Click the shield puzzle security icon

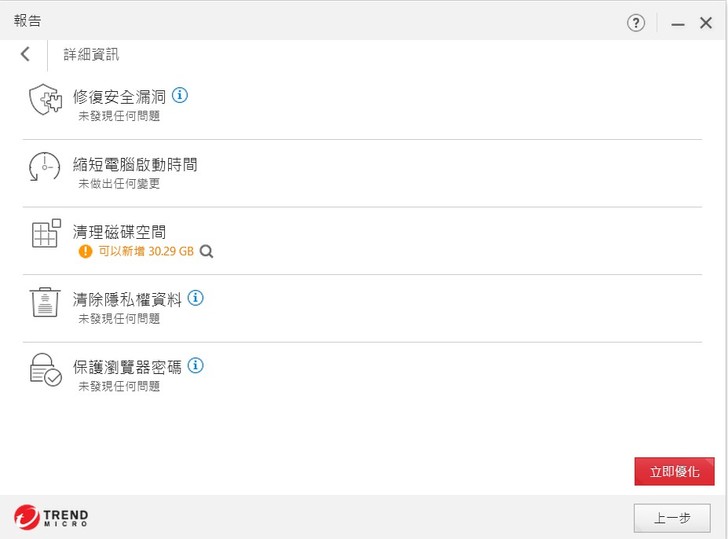pyautogui.click(x=45, y=100)
